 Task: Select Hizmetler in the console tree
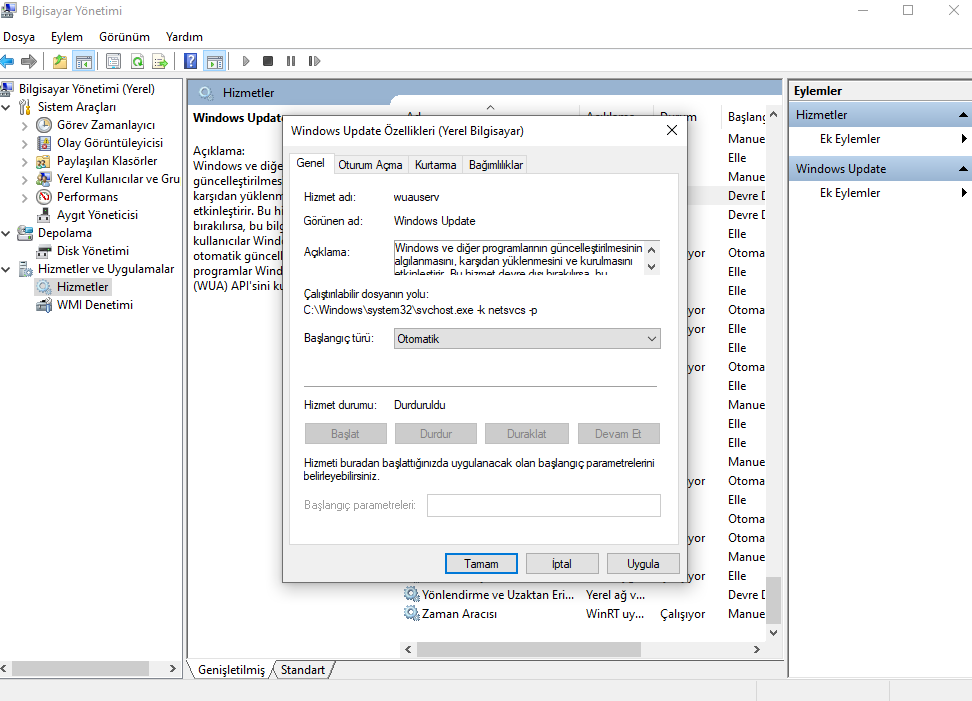click(x=82, y=287)
